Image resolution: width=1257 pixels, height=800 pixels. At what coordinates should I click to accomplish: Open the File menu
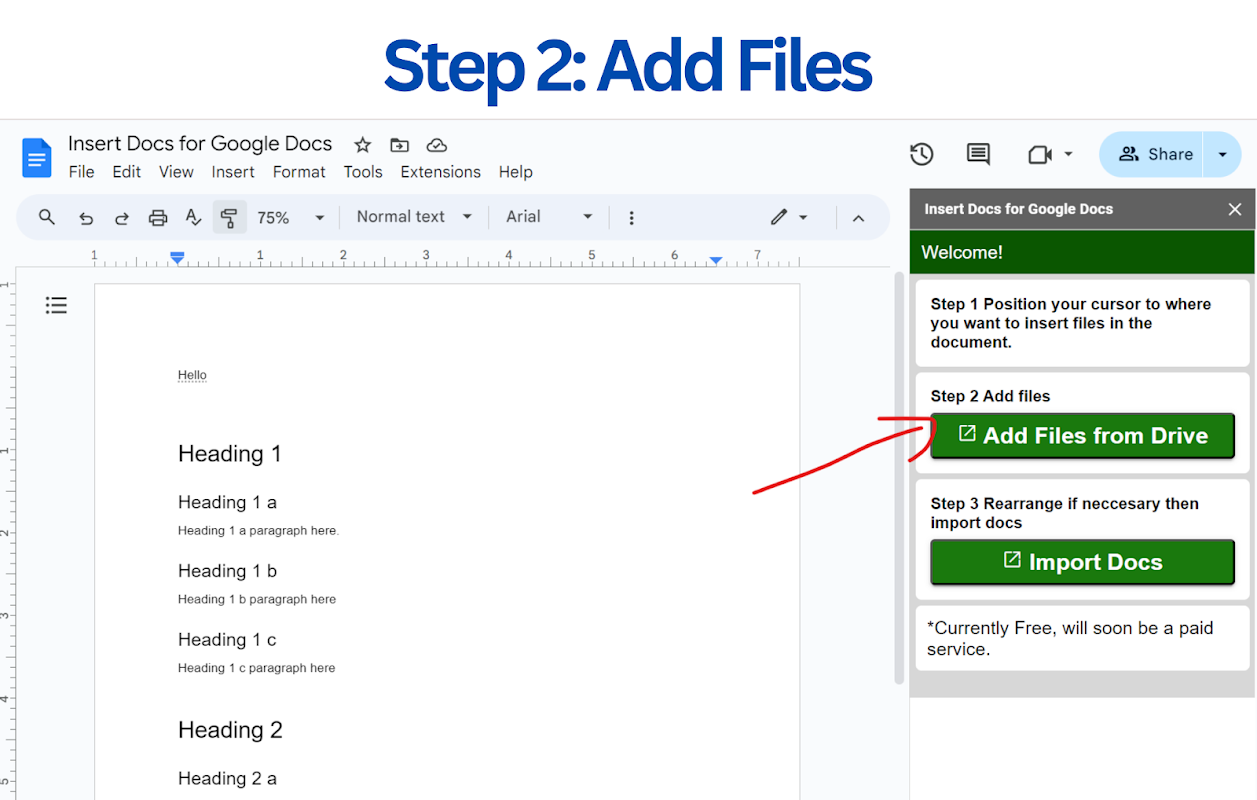point(81,172)
